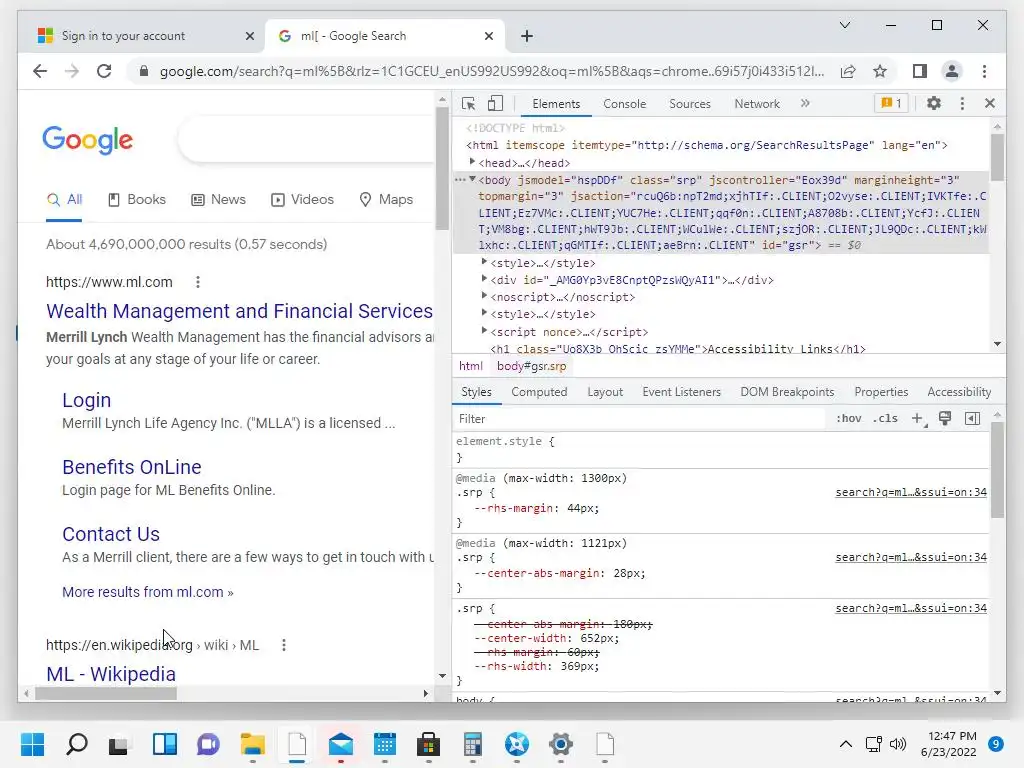Viewport: 1024px width, 768px height.
Task: Open options for the ml.com result
Action: 198,282
